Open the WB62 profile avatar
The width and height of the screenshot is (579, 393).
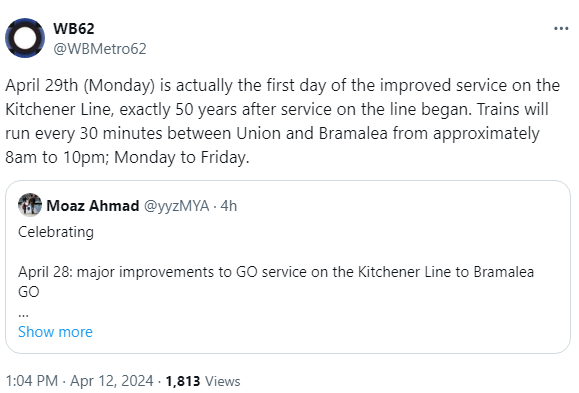coord(25,38)
